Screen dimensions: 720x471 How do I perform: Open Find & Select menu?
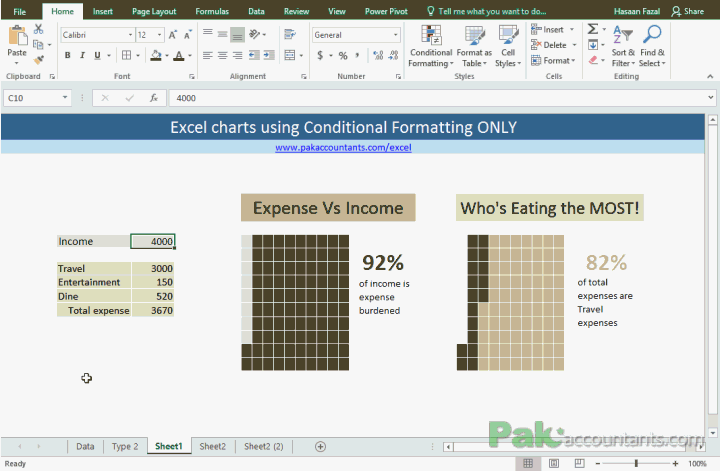click(x=652, y=46)
